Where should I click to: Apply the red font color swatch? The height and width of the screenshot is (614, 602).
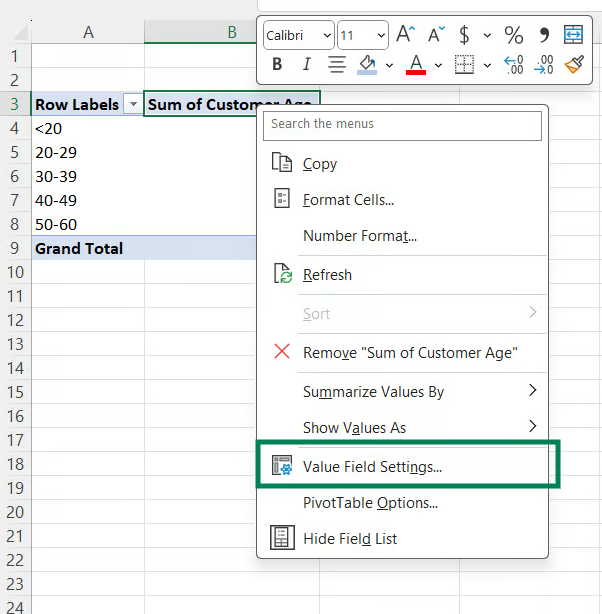click(x=416, y=65)
